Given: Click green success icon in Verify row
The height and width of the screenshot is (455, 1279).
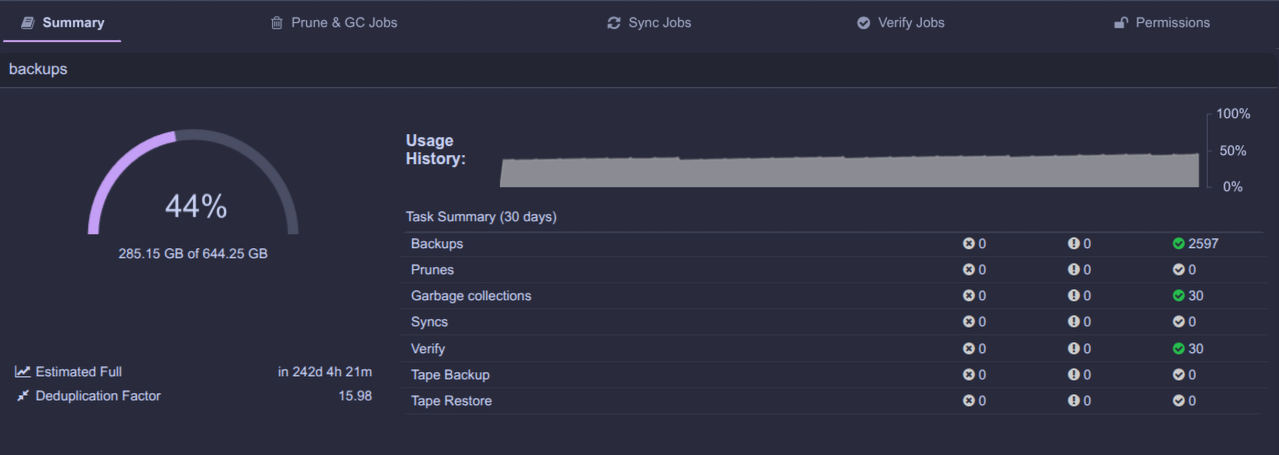Looking at the screenshot, I should [x=1178, y=349].
